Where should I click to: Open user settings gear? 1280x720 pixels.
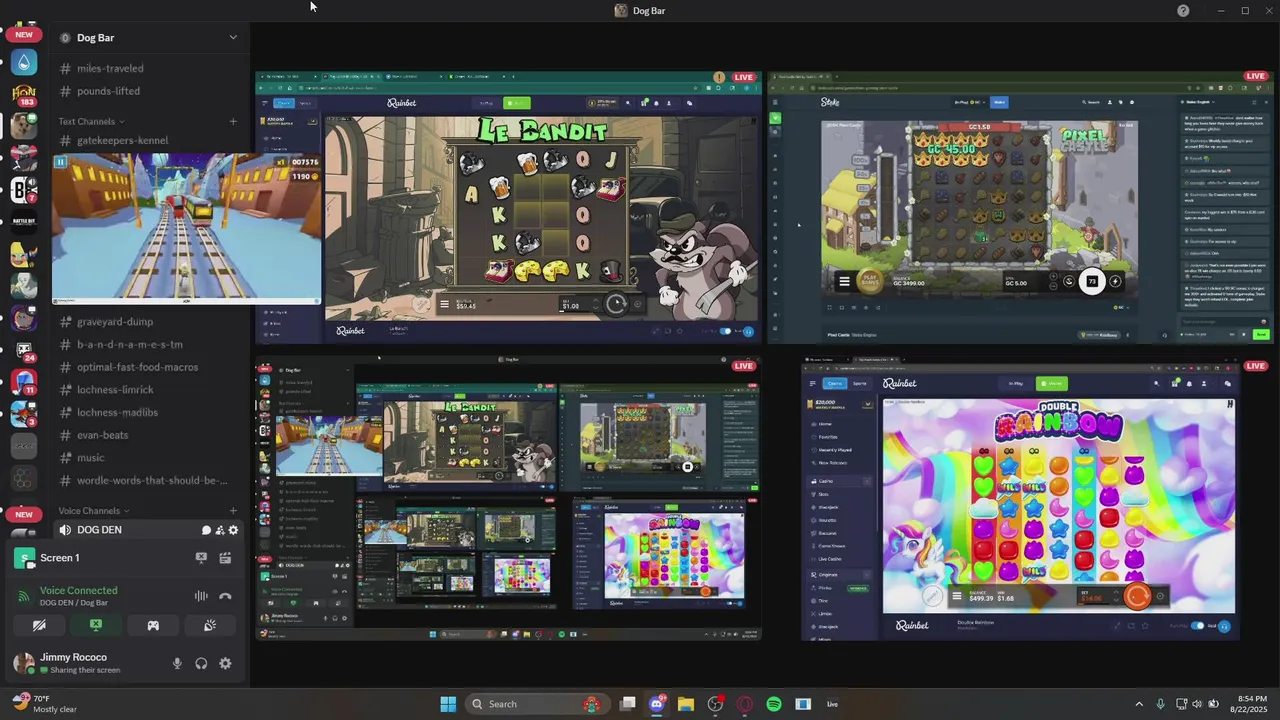click(x=225, y=663)
